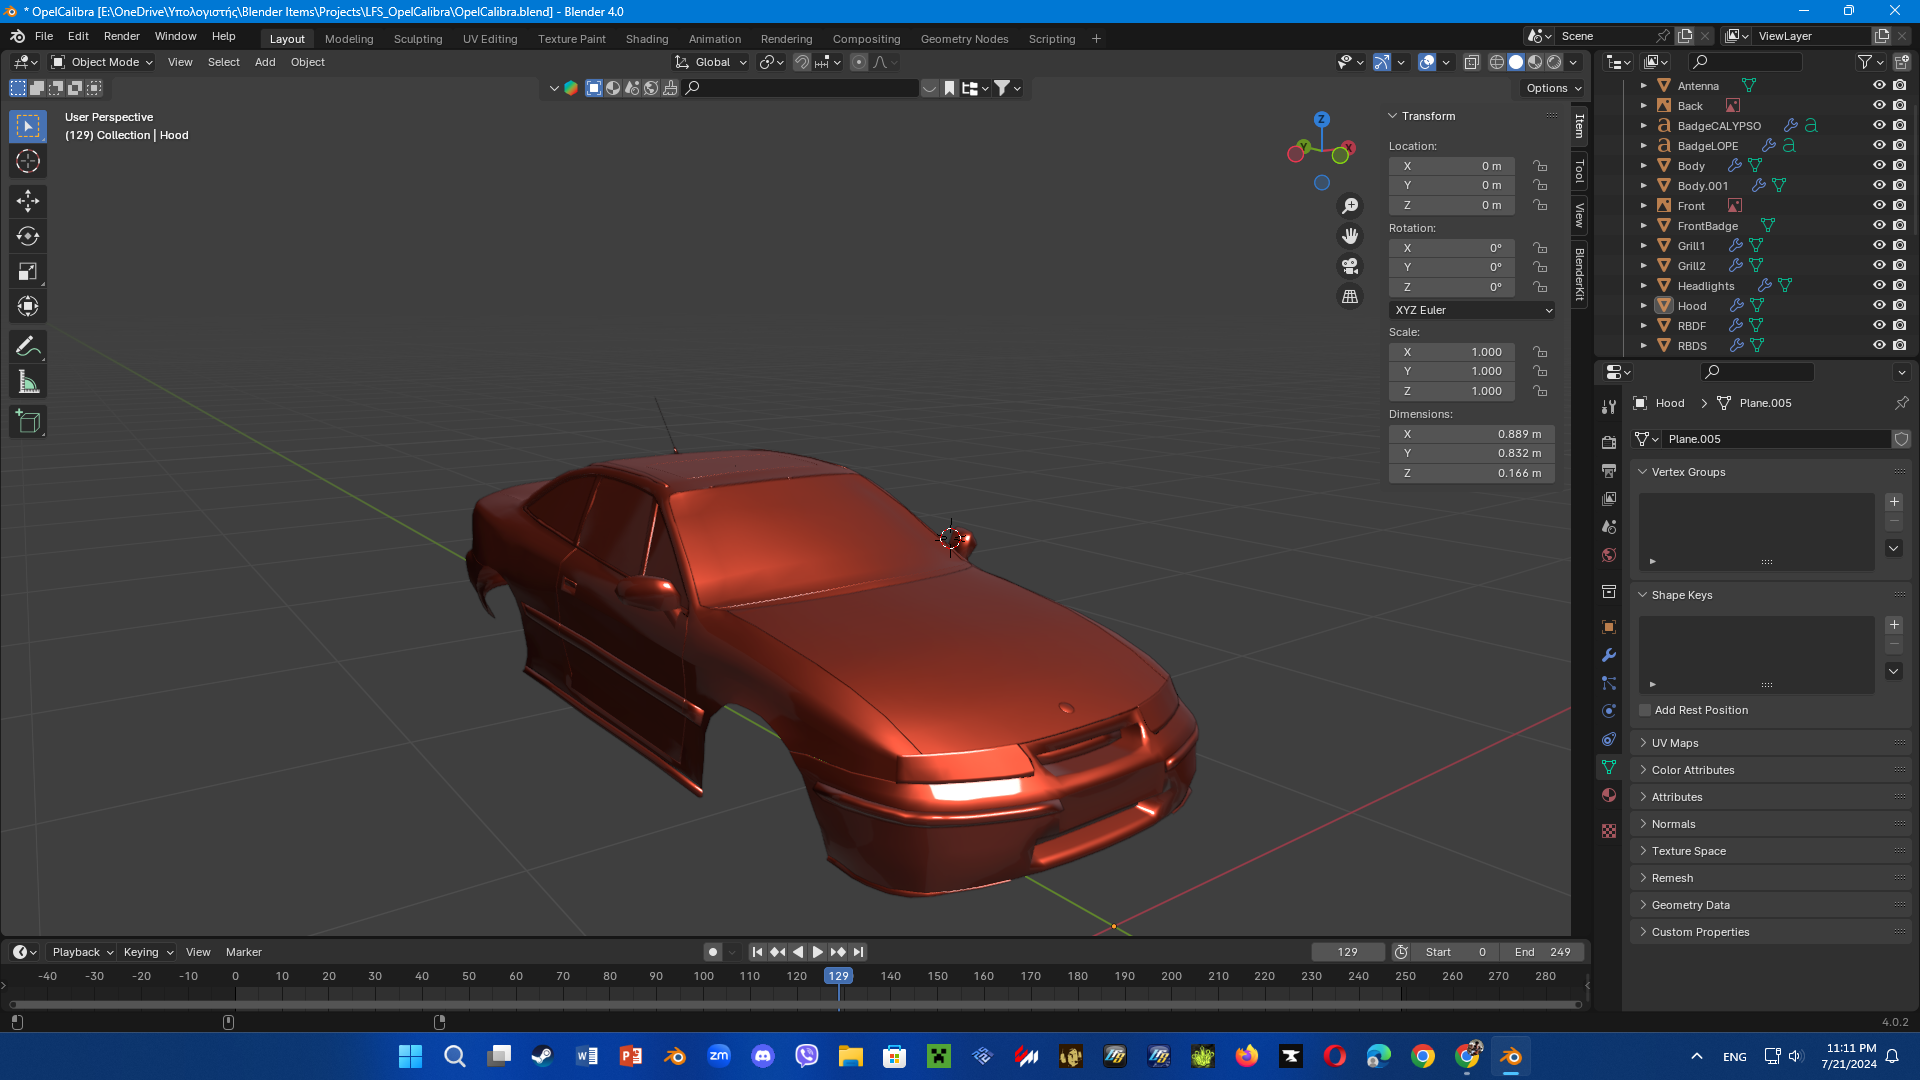Open the Object Mode dropdown

pos(103,62)
